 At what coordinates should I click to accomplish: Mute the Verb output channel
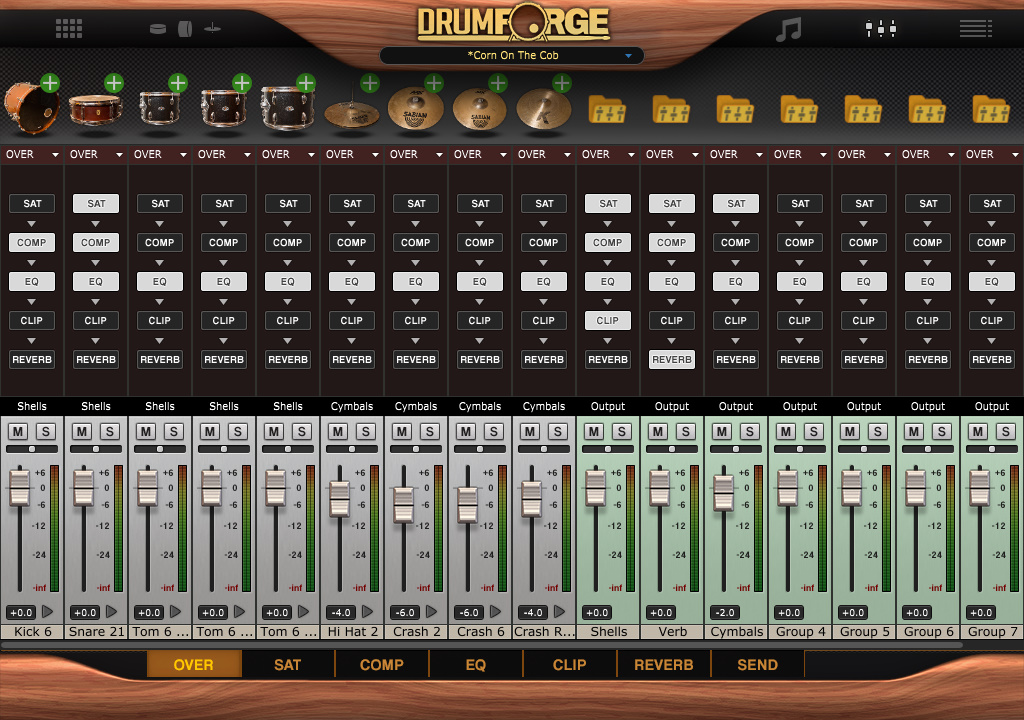click(x=658, y=431)
